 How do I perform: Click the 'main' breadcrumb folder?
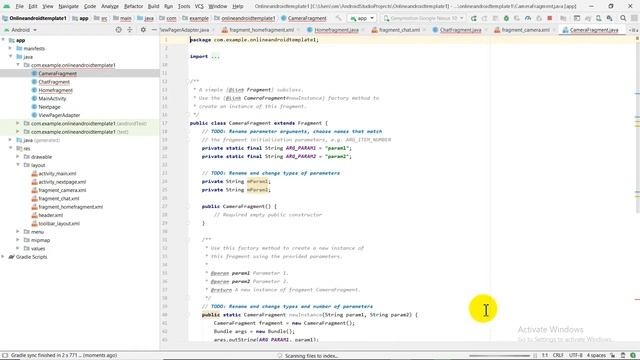122,18
